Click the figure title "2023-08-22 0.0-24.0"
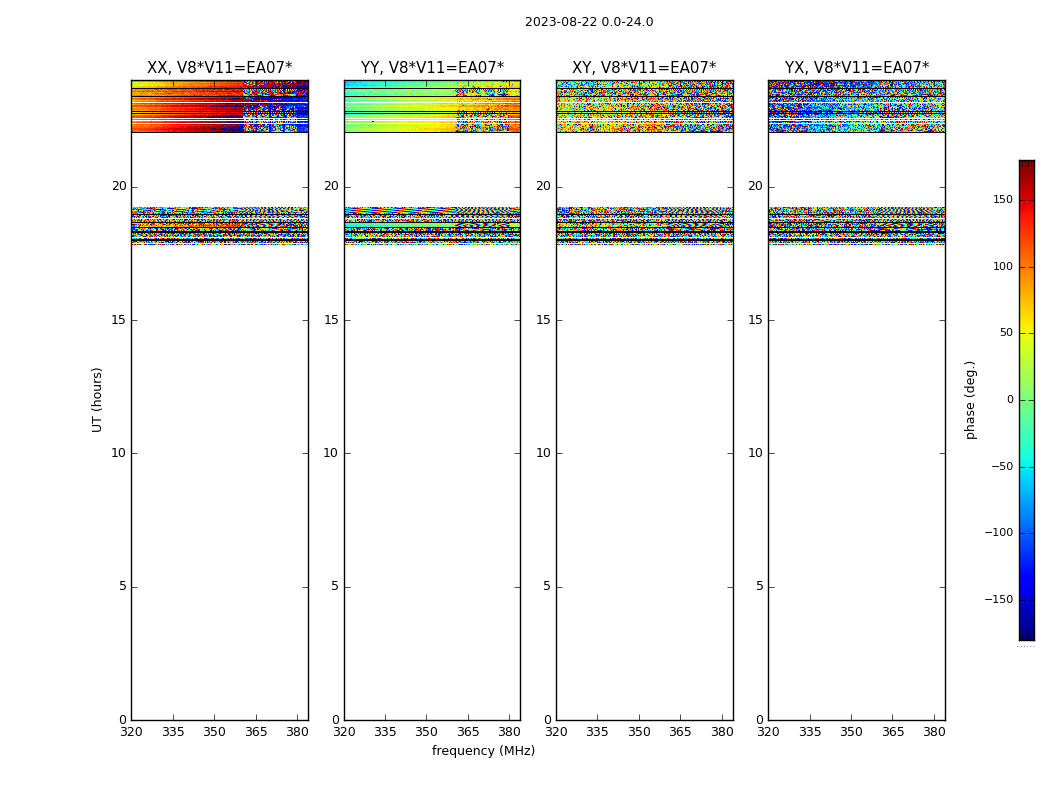 coord(589,22)
